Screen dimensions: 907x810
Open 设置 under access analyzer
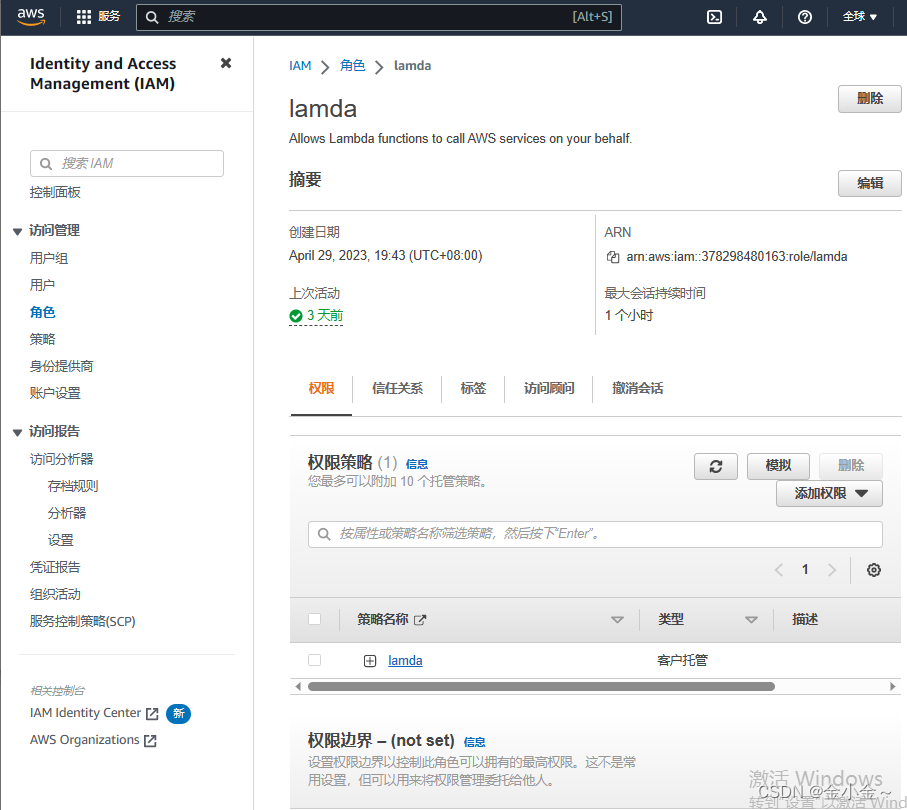(60, 540)
